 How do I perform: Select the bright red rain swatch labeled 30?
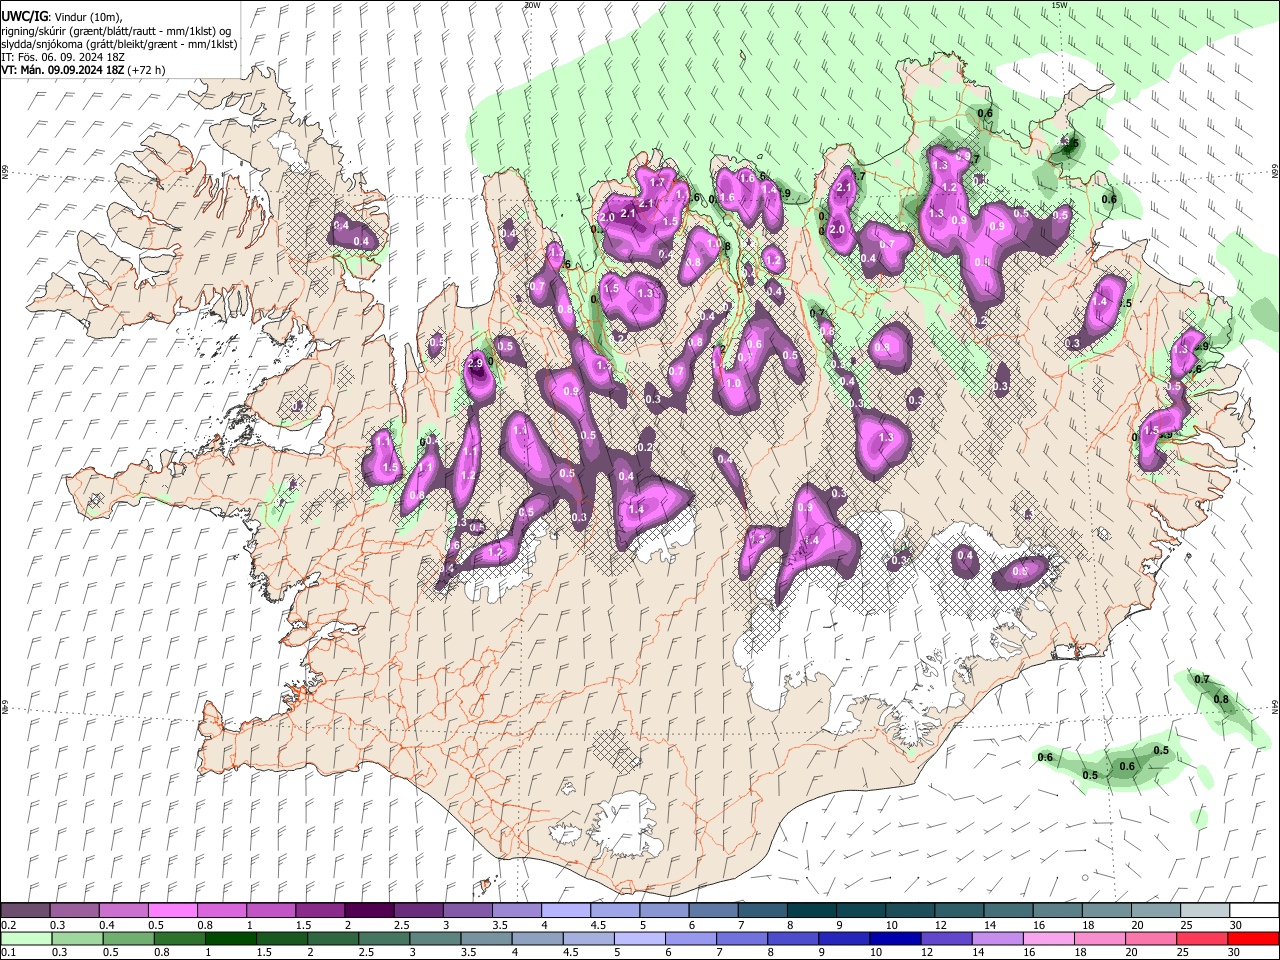coord(1253,939)
